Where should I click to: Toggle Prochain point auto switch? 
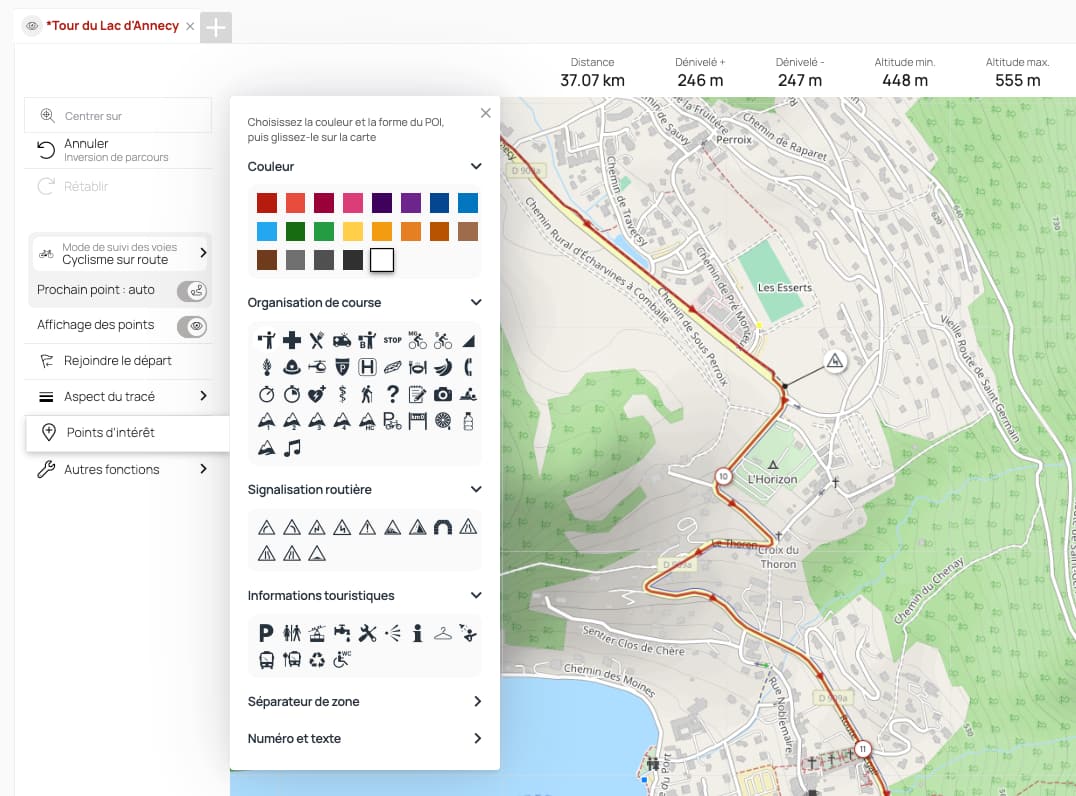click(192, 291)
